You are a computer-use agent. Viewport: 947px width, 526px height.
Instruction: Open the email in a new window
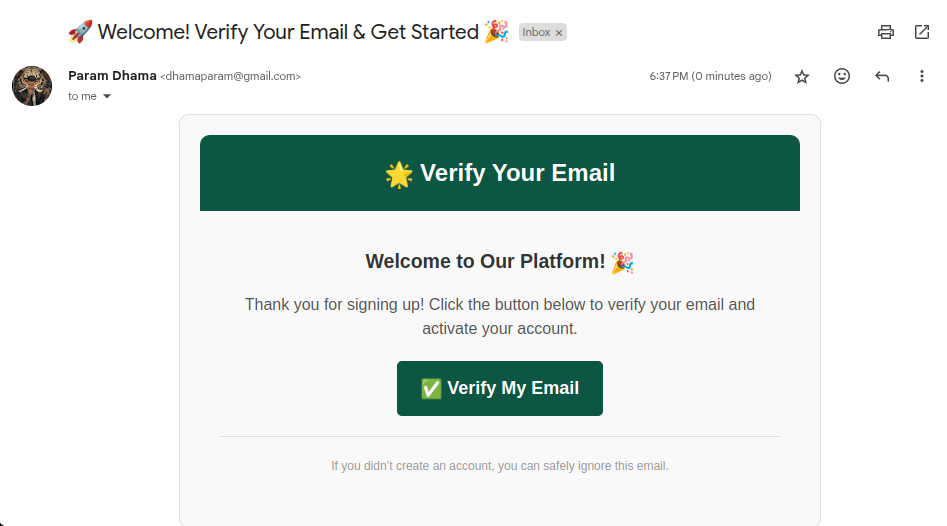click(x=922, y=32)
